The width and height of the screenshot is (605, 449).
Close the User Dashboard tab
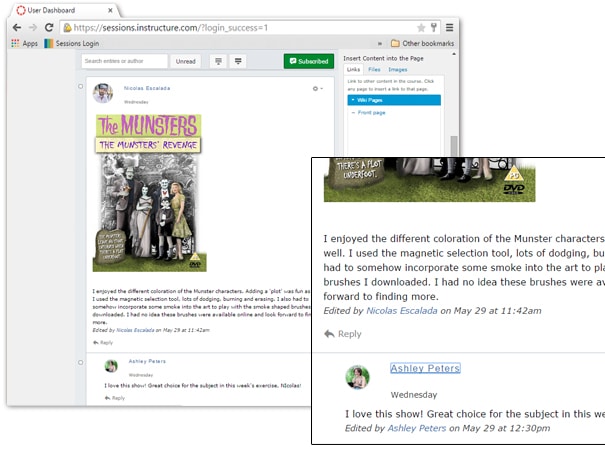tap(110, 10)
